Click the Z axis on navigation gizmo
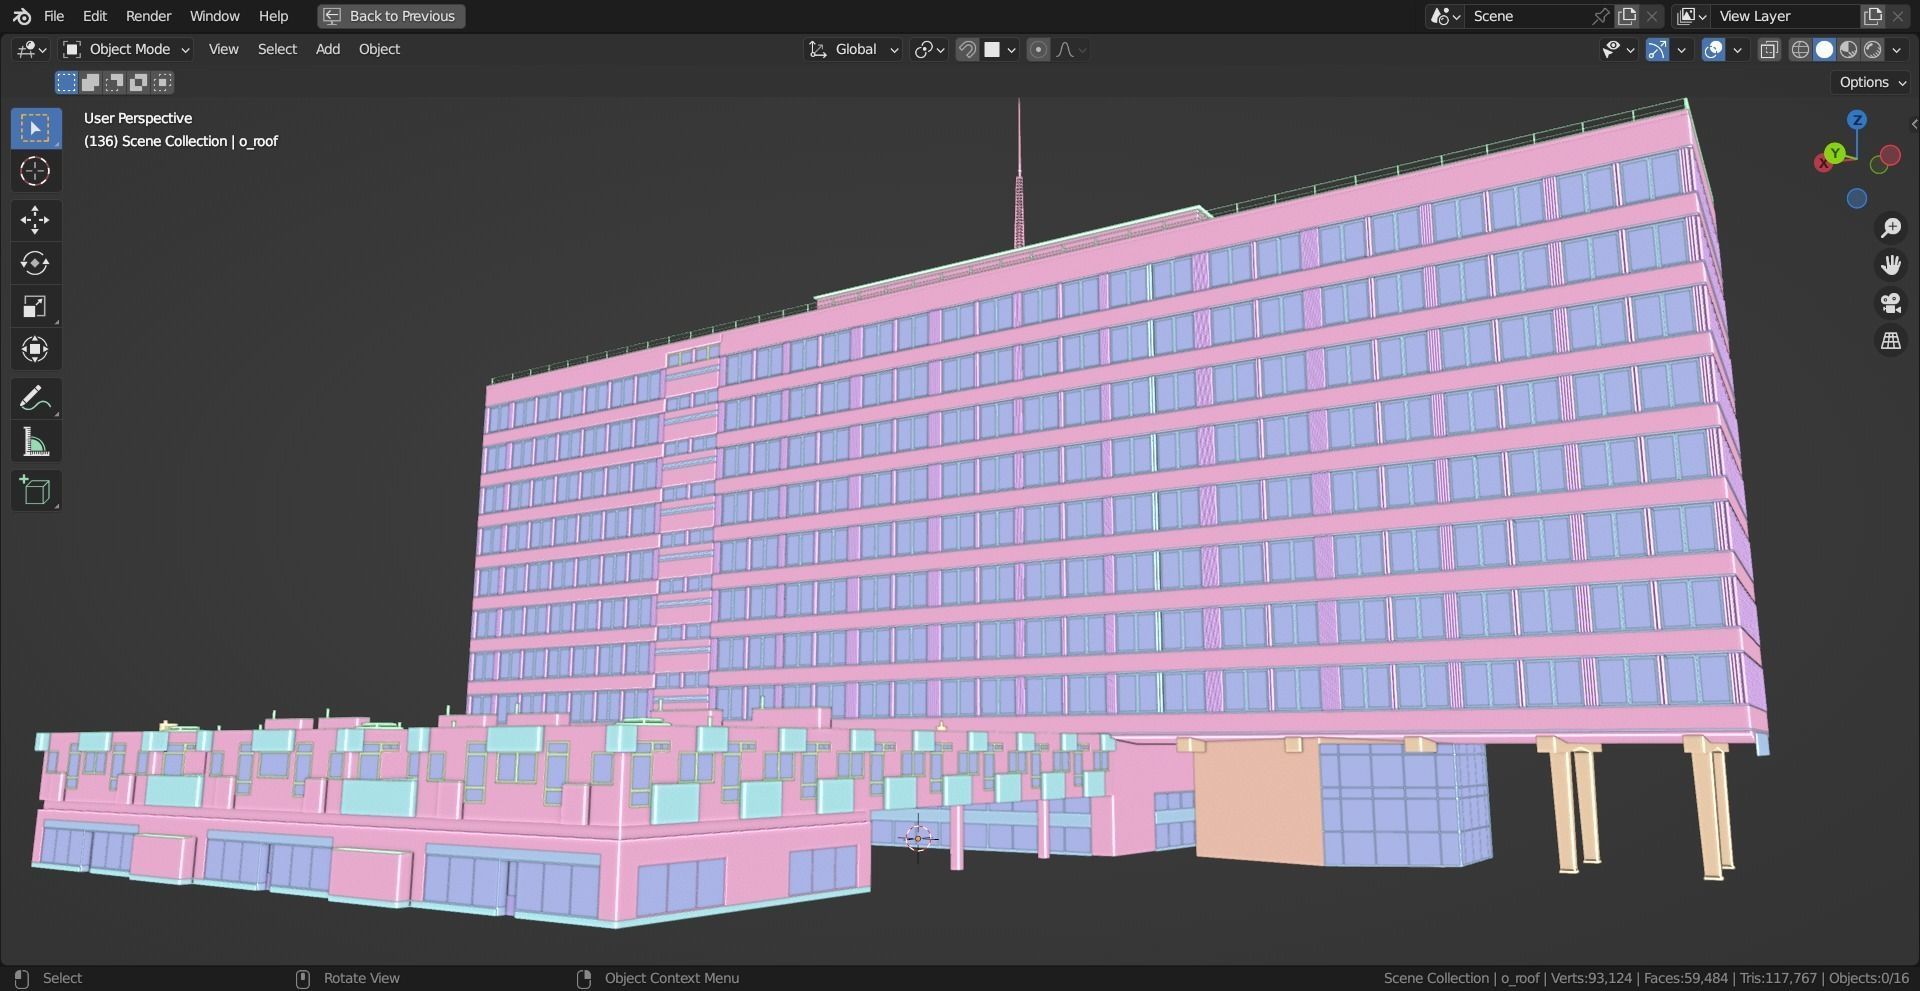 point(1857,120)
